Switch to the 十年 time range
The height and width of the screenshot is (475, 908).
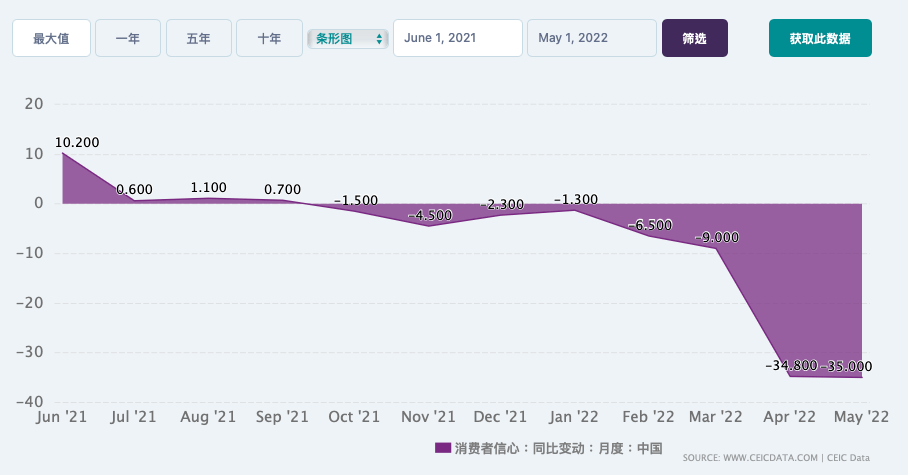click(x=269, y=38)
